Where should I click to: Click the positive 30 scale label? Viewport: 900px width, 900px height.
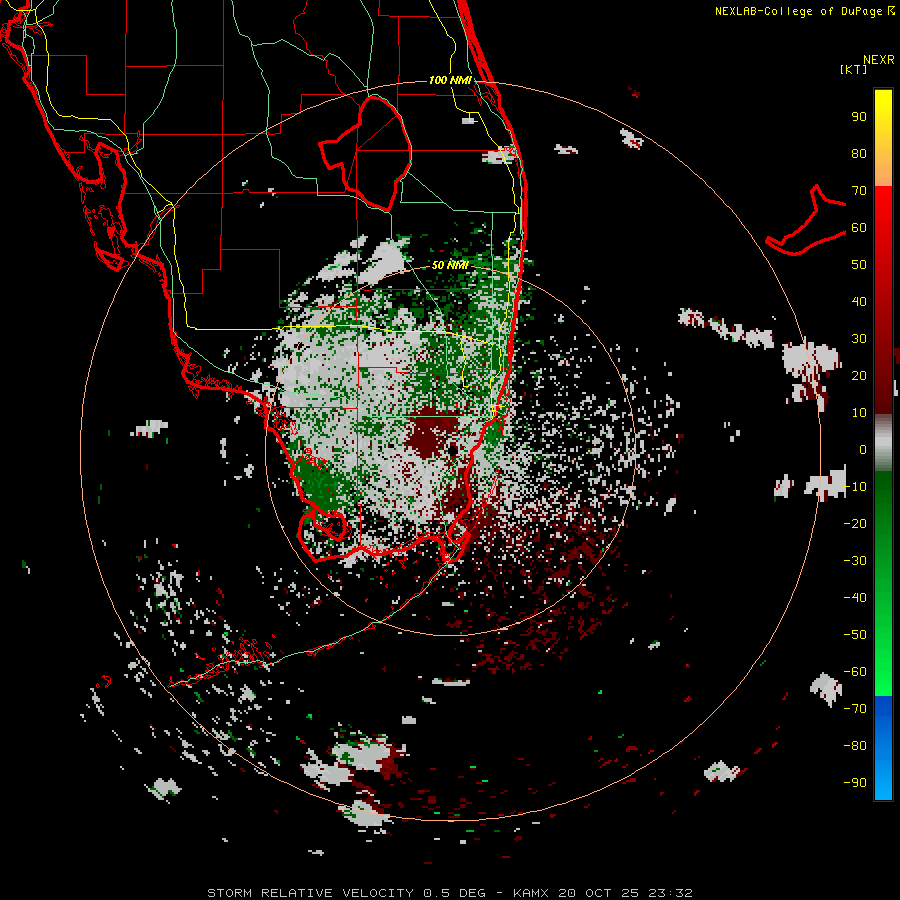[x=859, y=339]
